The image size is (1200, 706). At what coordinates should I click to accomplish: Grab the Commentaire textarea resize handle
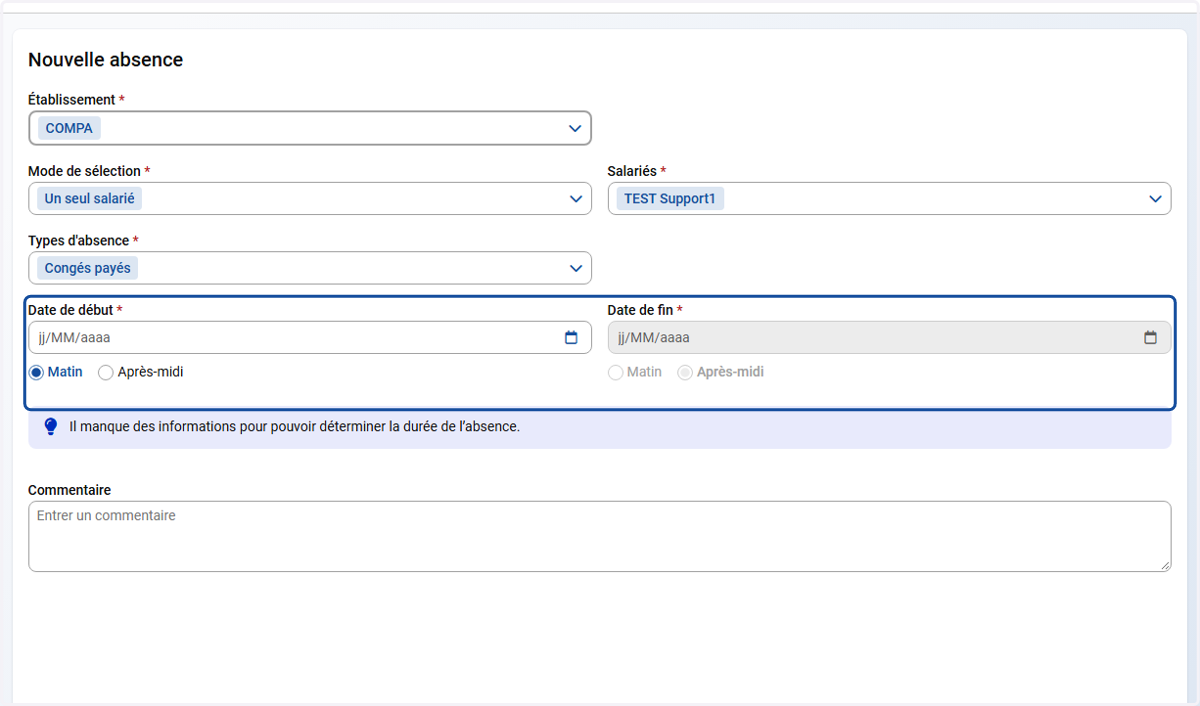[x=1164, y=565]
